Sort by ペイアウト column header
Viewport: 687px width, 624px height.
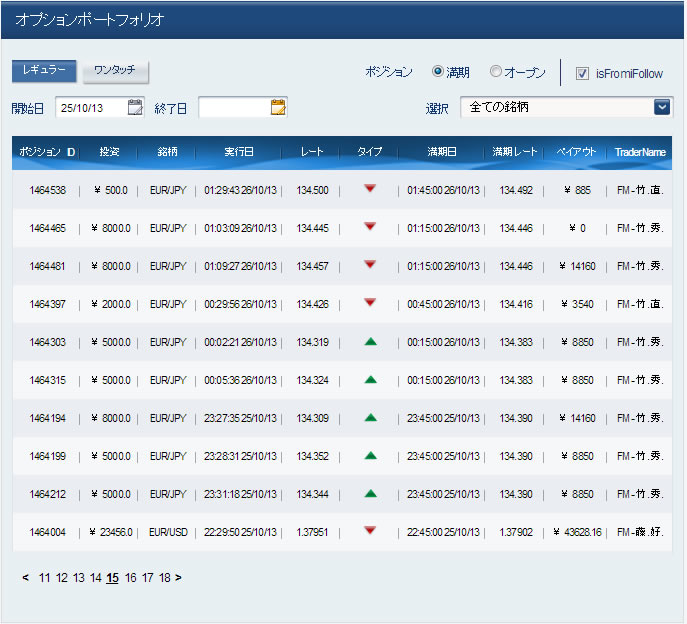(x=576, y=152)
